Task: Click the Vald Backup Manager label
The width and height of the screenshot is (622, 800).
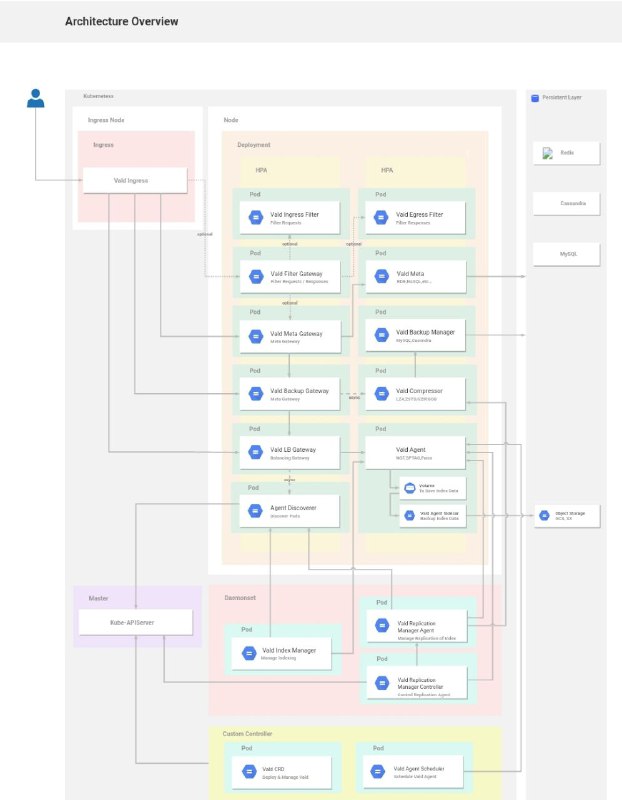Action: coord(426,332)
